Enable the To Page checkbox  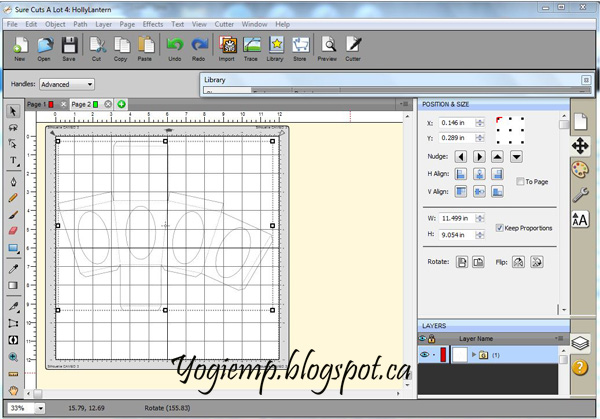tap(520, 181)
